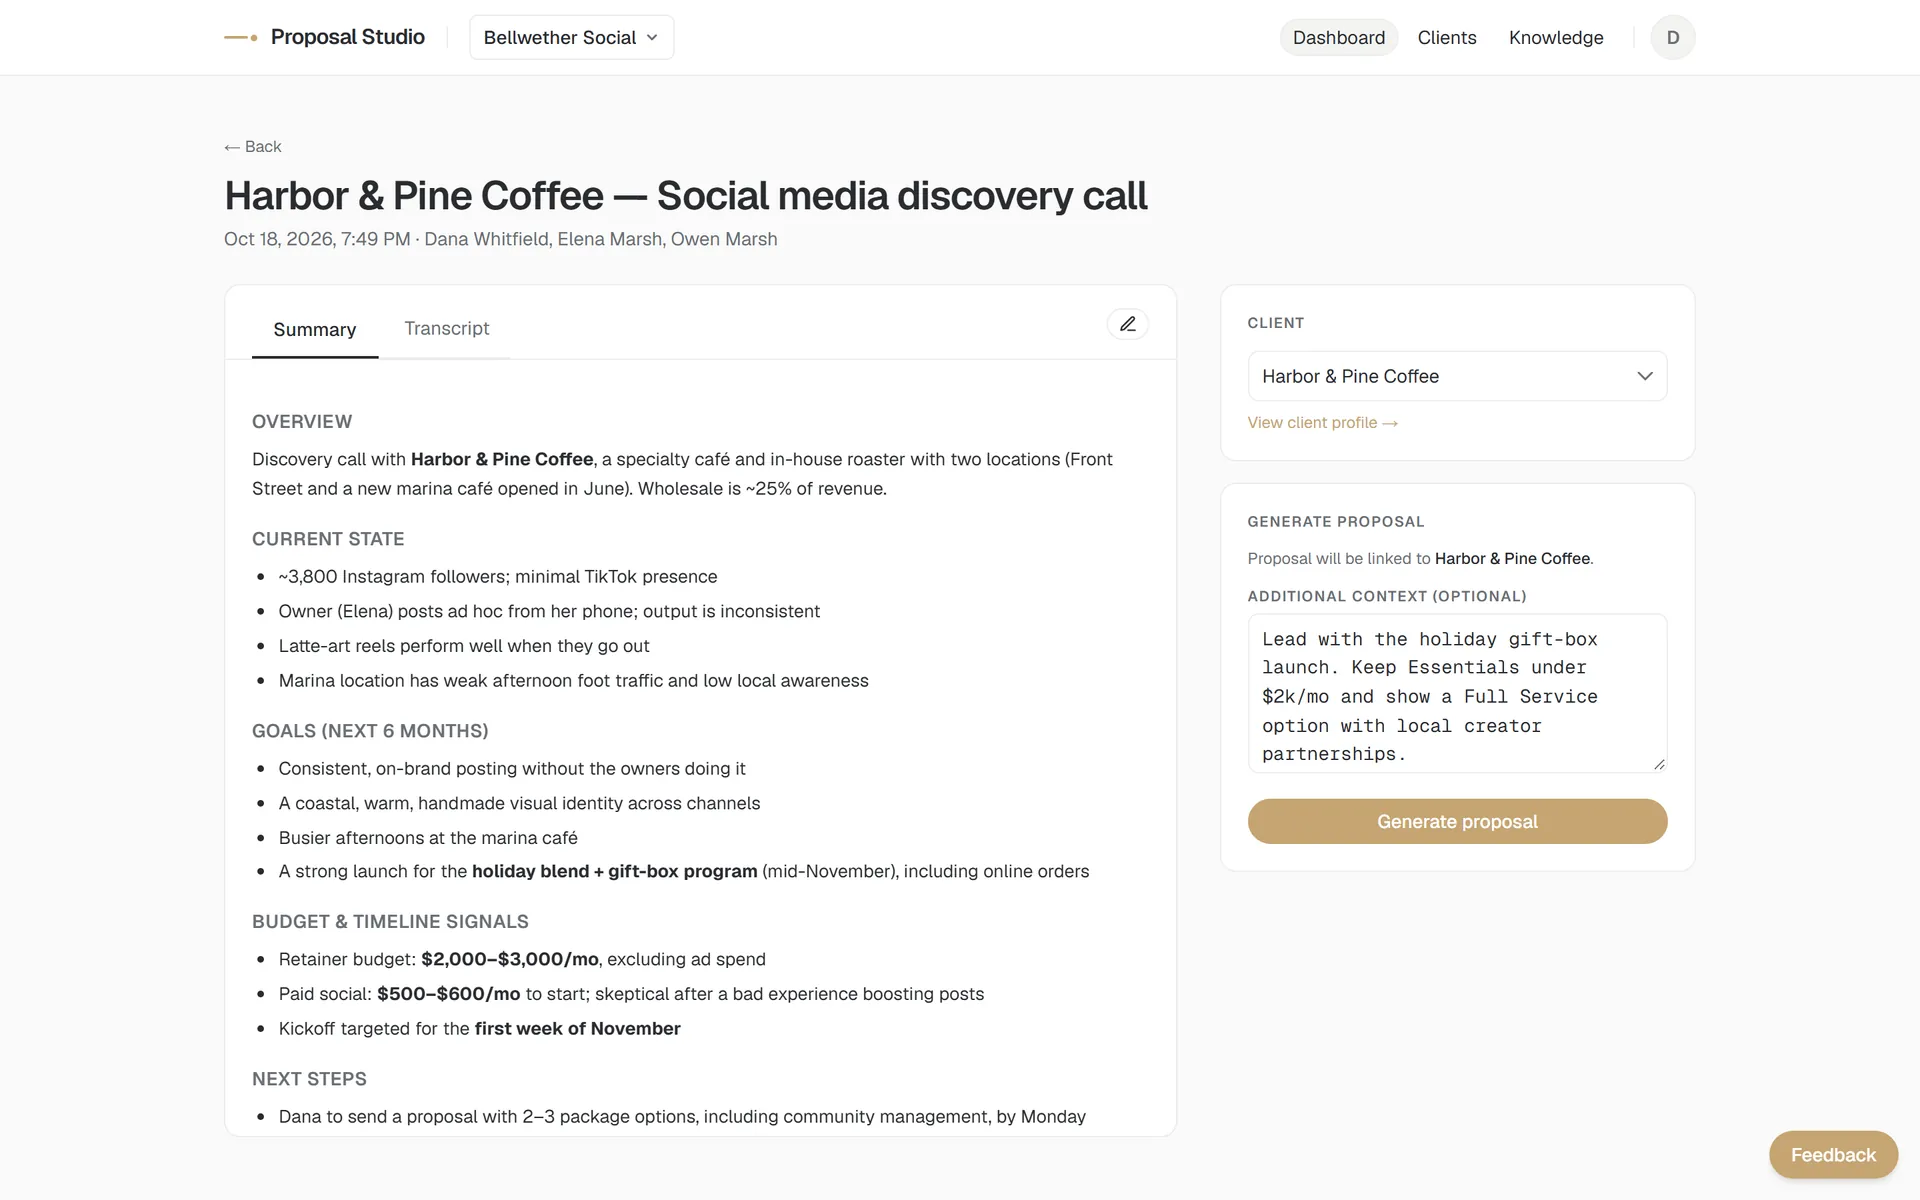
Task: Go to the Clients page
Action: (x=1446, y=37)
